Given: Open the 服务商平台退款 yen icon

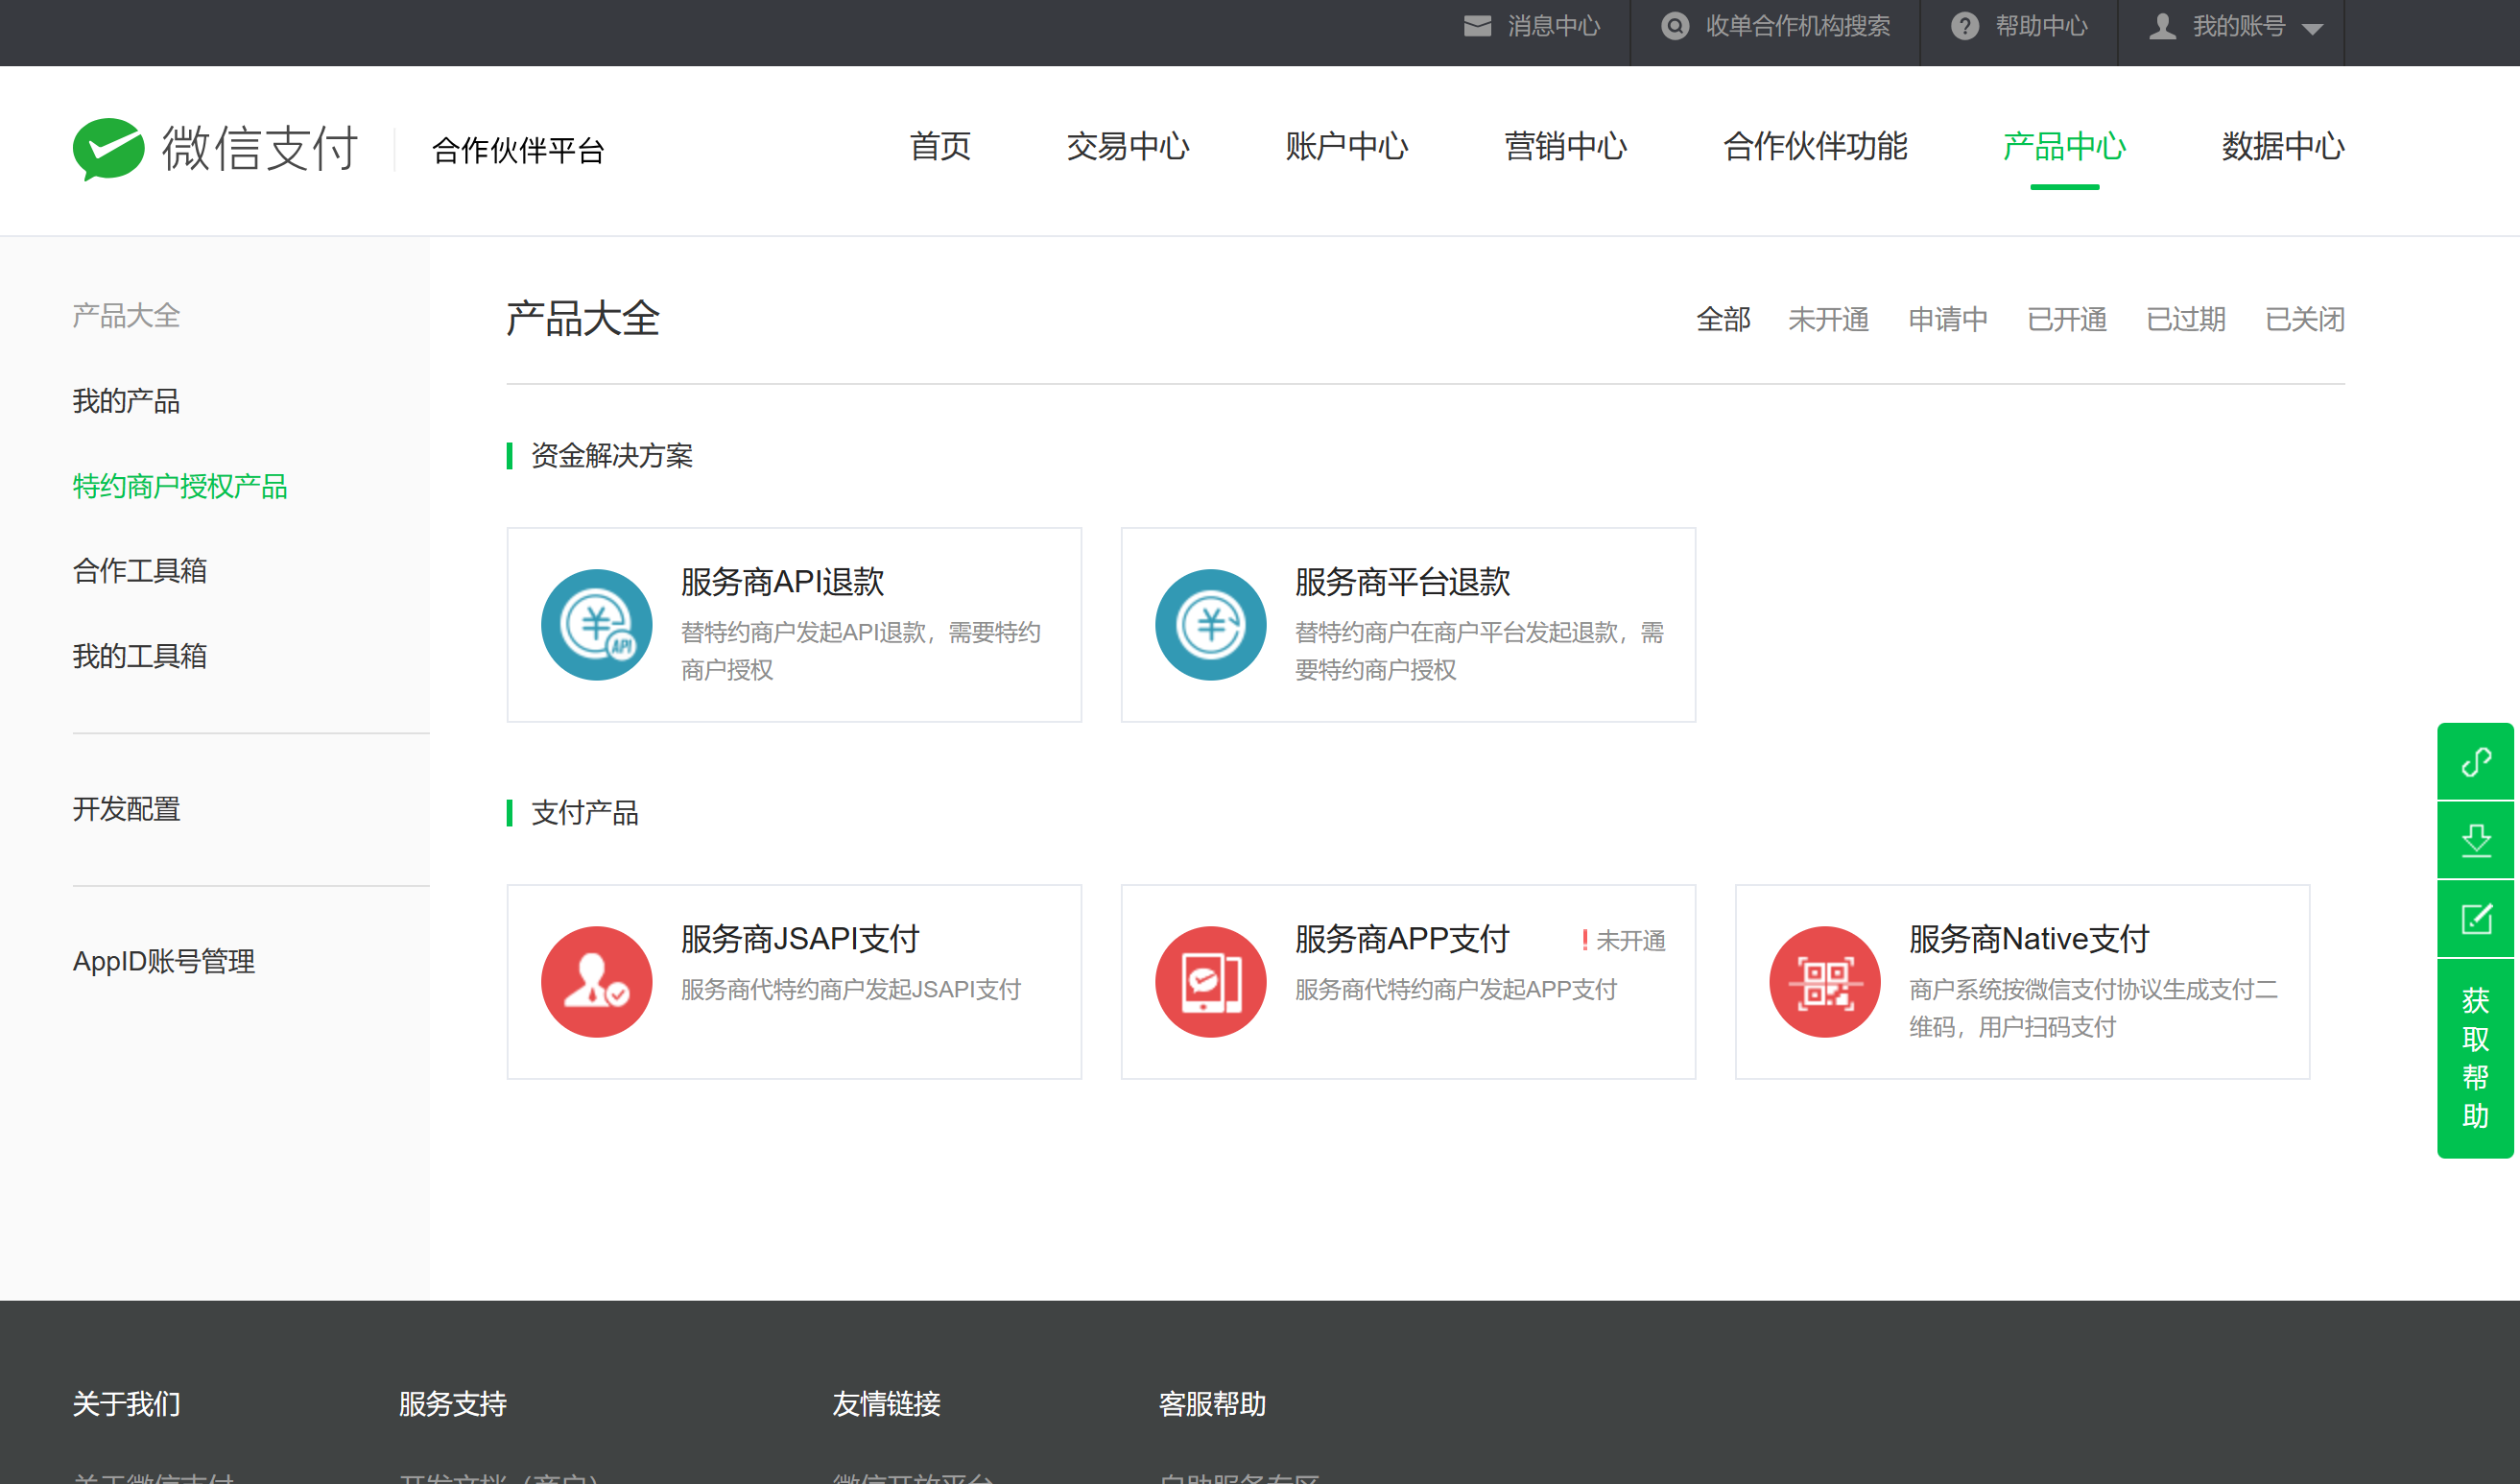Looking at the screenshot, I should point(1210,625).
